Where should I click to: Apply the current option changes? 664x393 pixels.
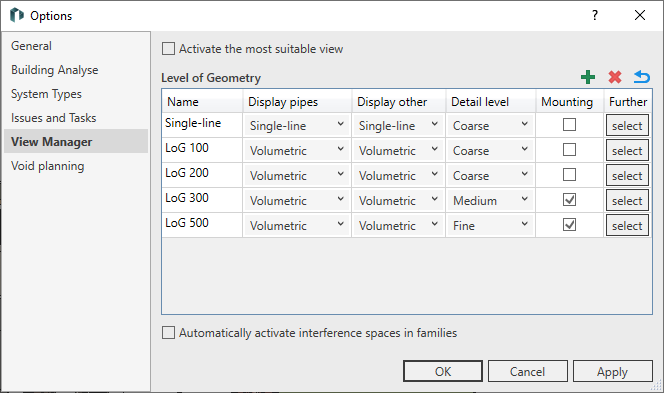click(x=613, y=371)
